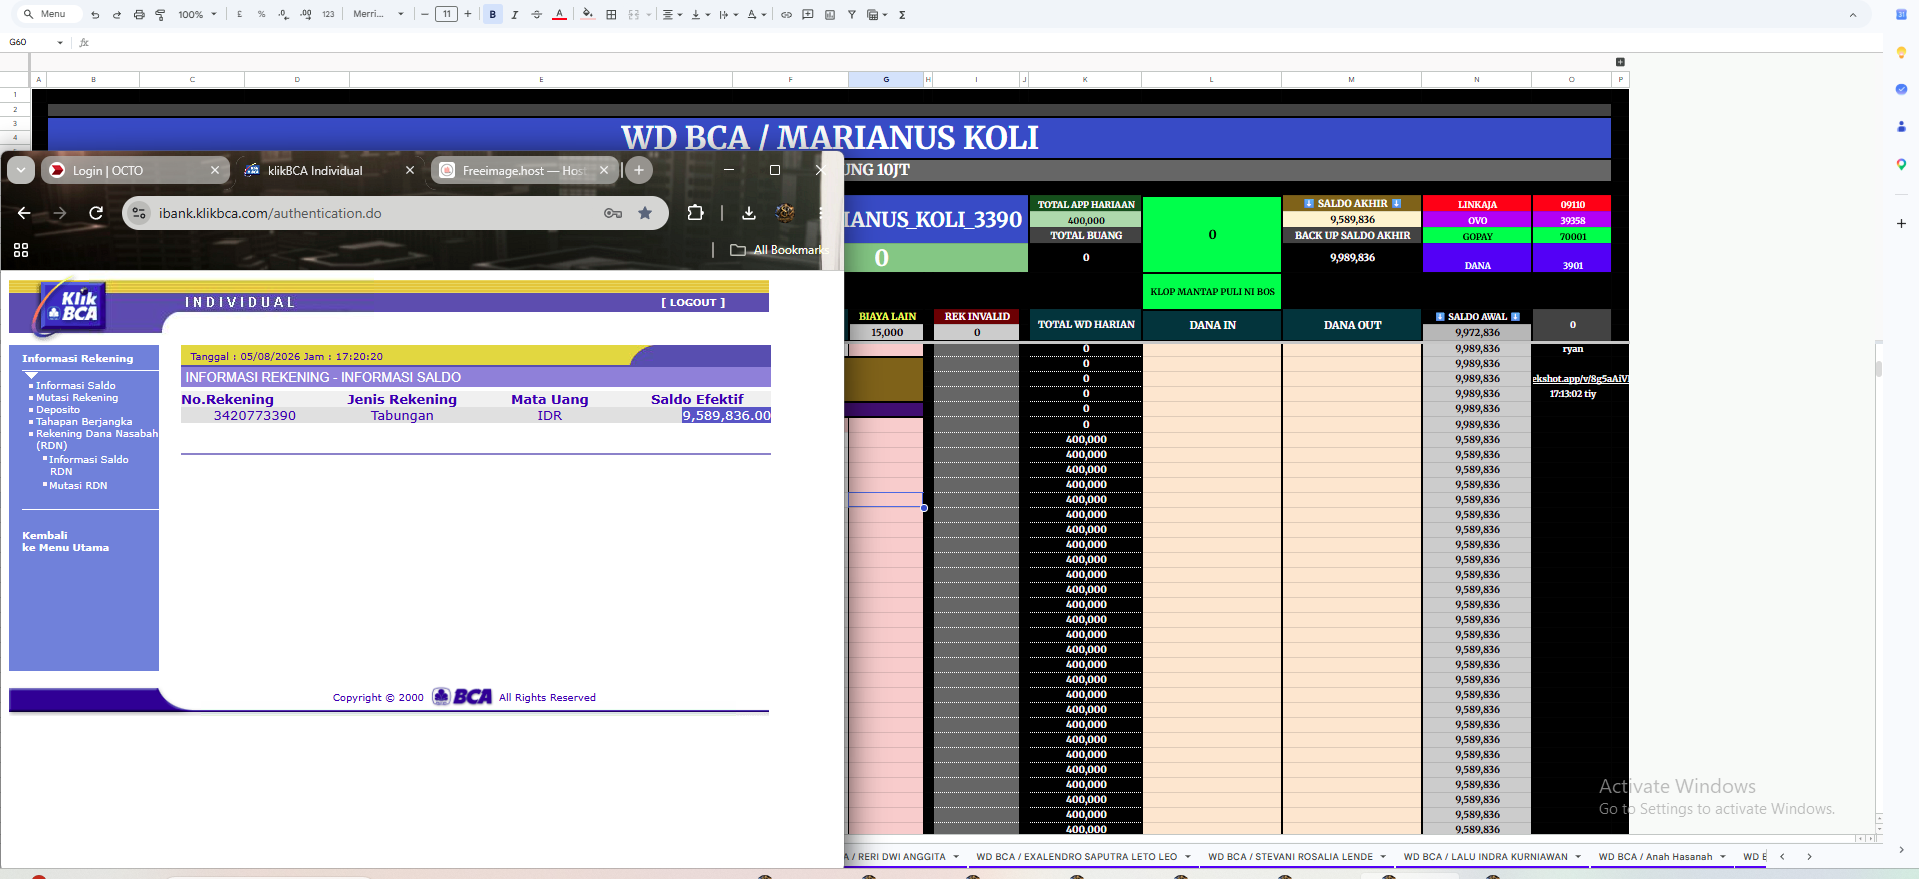Image resolution: width=1919 pixels, height=879 pixels.
Task: Click the Print icon in Sheets toolbar
Action: tap(139, 15)
